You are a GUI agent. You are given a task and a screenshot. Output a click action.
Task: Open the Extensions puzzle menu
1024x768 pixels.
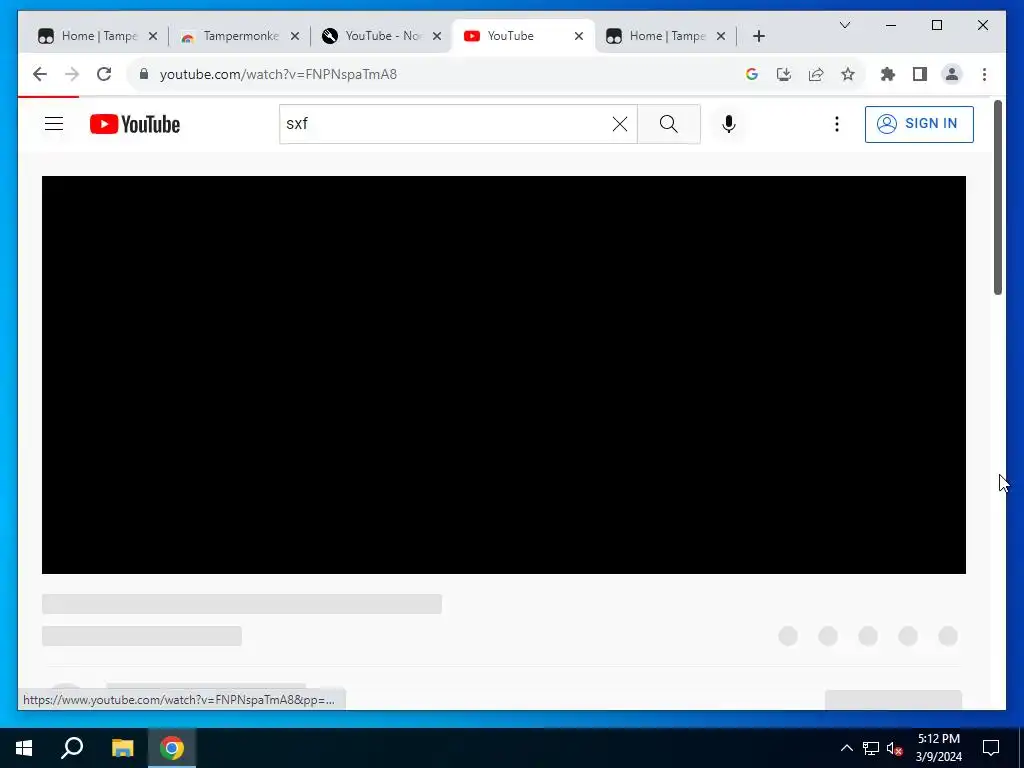coord(888,74)
